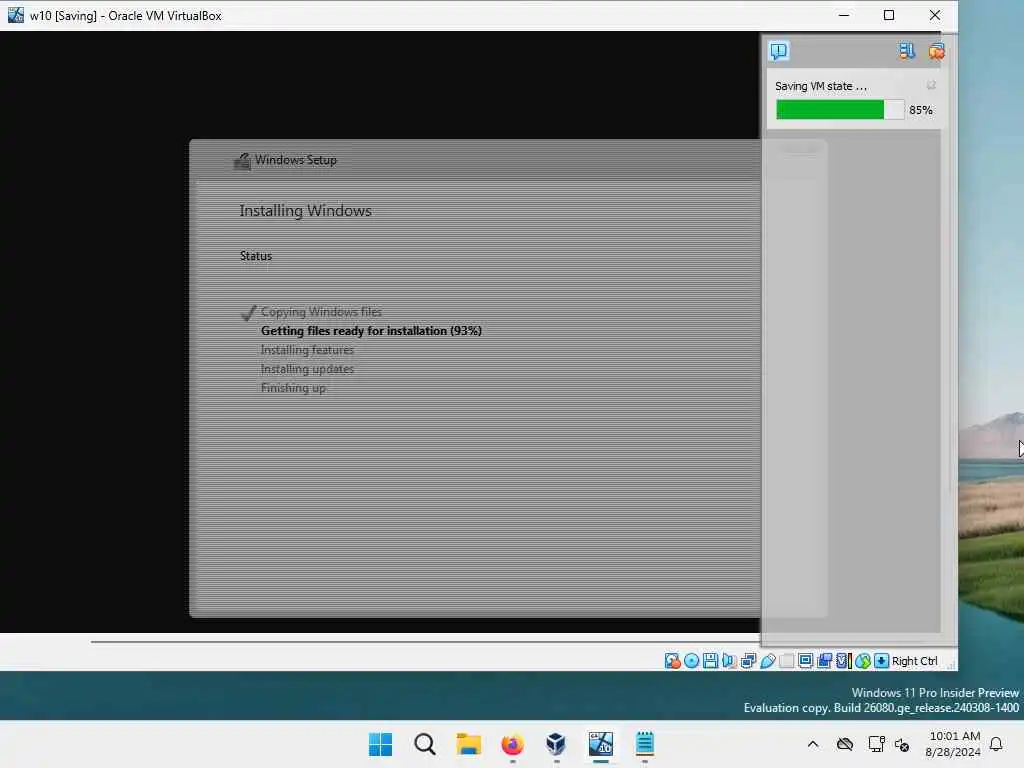Click the Status label in setup
This screenshot has height=768, width=1024.
pos(255,256)
